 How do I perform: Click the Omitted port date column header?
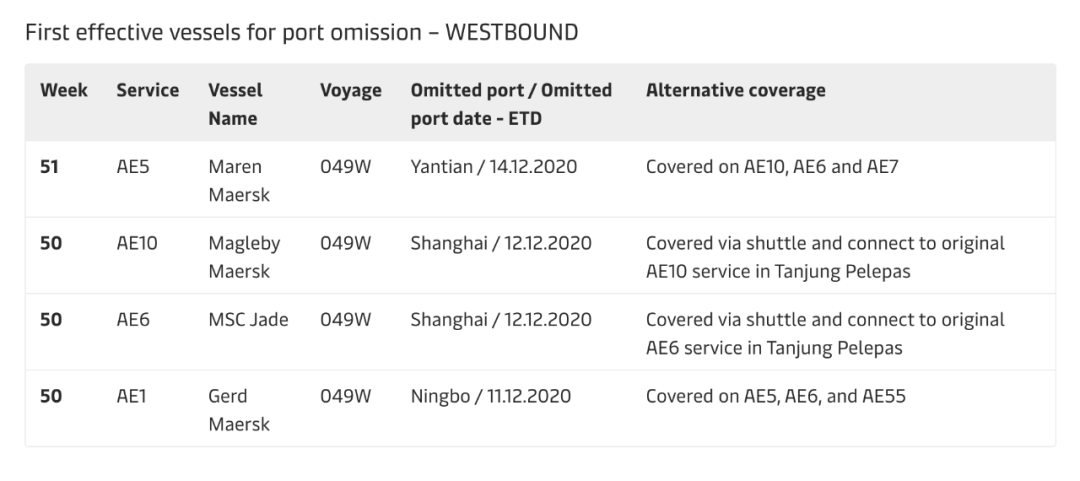(511, 104)
